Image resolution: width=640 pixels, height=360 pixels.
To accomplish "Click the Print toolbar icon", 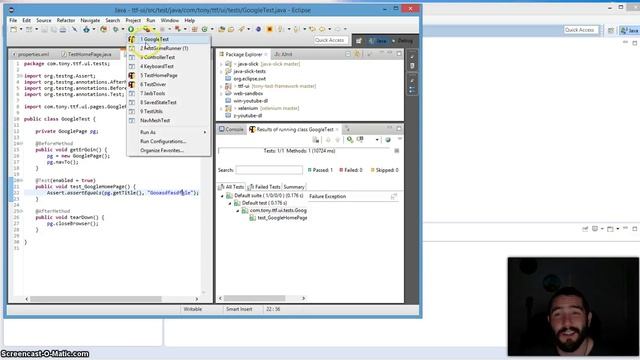I will 62,29.
